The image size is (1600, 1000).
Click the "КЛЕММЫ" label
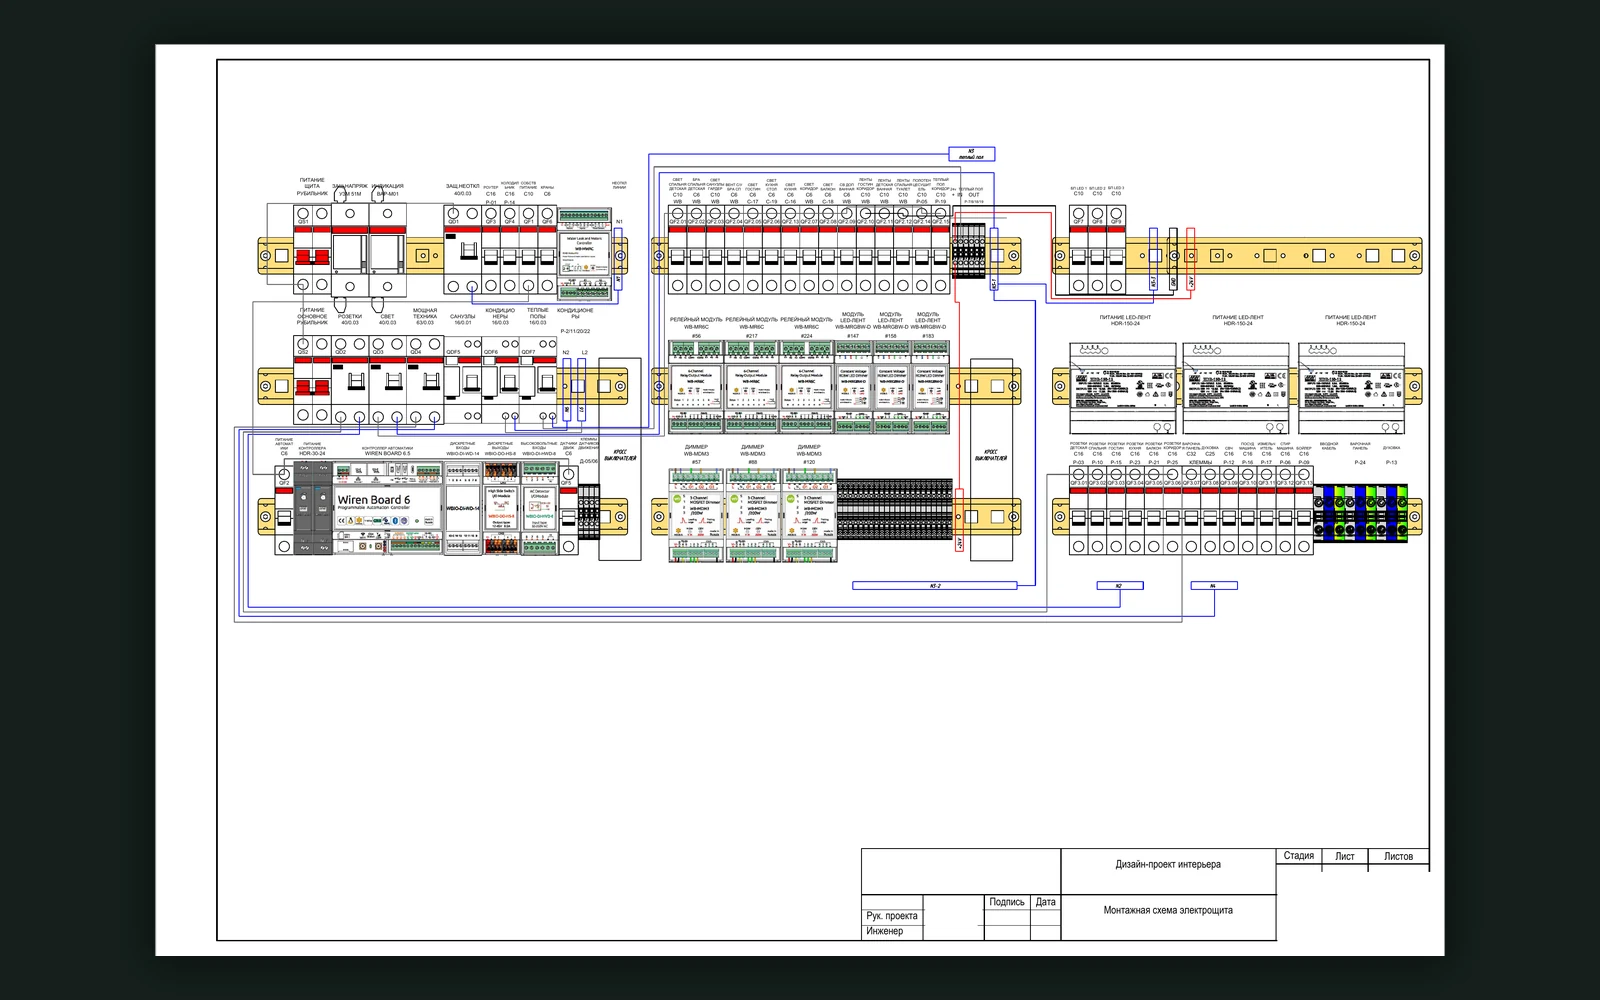coord(1200,463)
